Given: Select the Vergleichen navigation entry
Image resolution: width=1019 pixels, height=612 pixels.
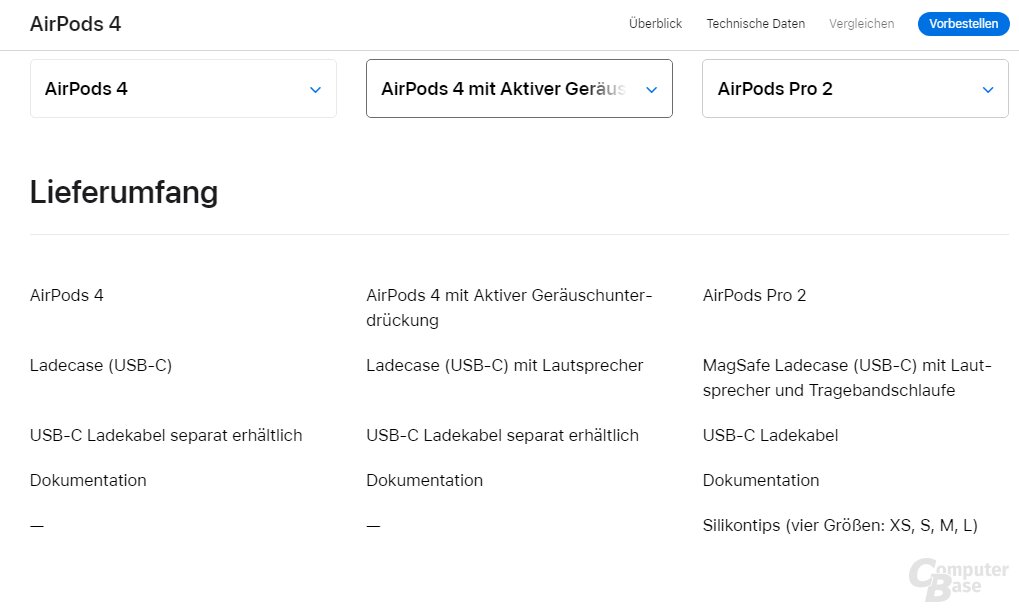Looking at the screenshot, I should 861,23.
